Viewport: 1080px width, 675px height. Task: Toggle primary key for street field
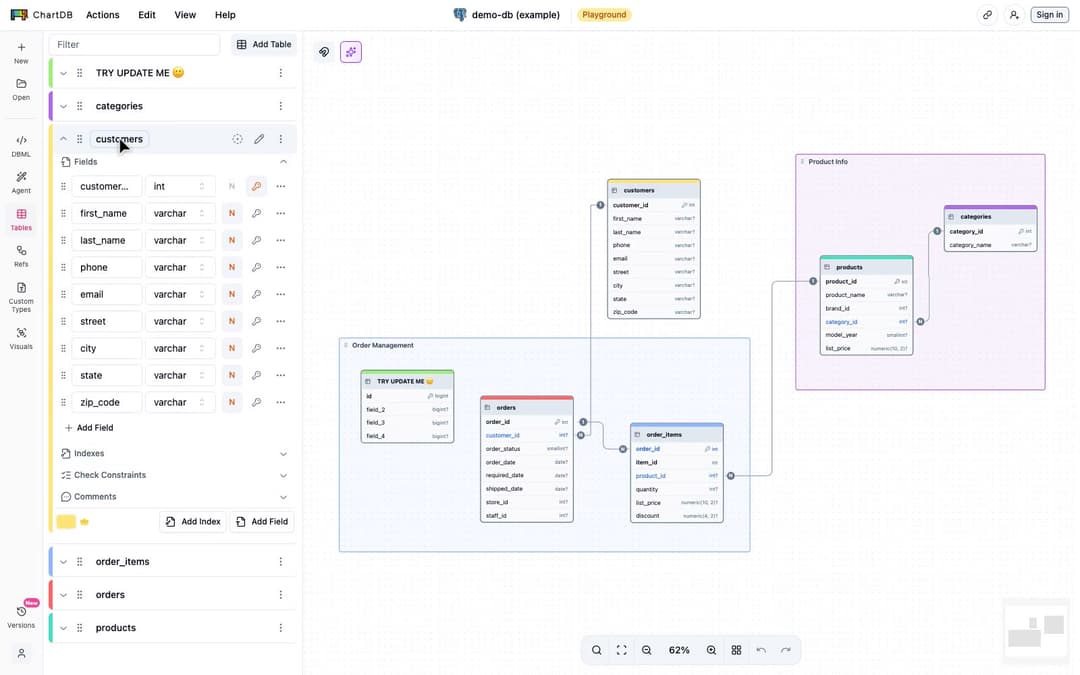pyautogui.click(x=256, y=321)
